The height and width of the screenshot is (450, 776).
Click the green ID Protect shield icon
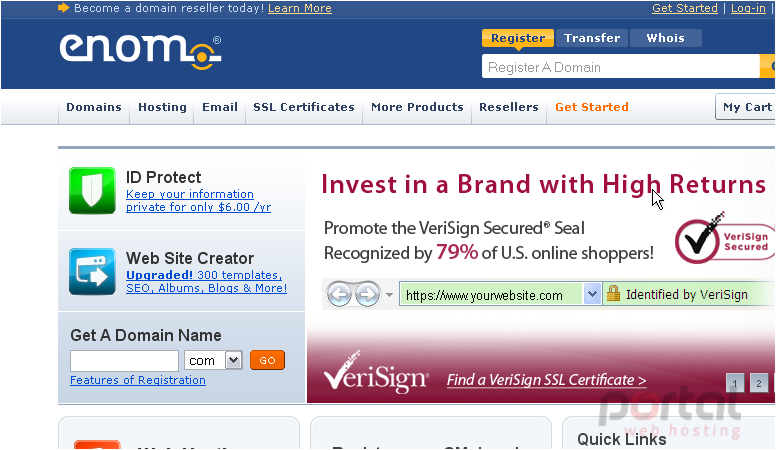tap(92, 191)
